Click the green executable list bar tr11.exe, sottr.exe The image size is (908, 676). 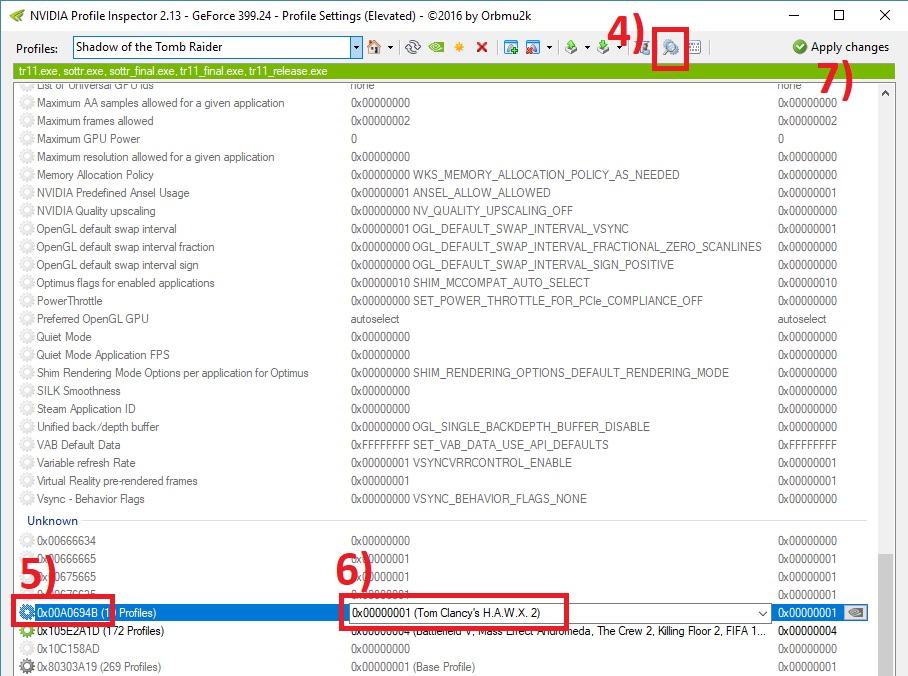click(454, 71)
